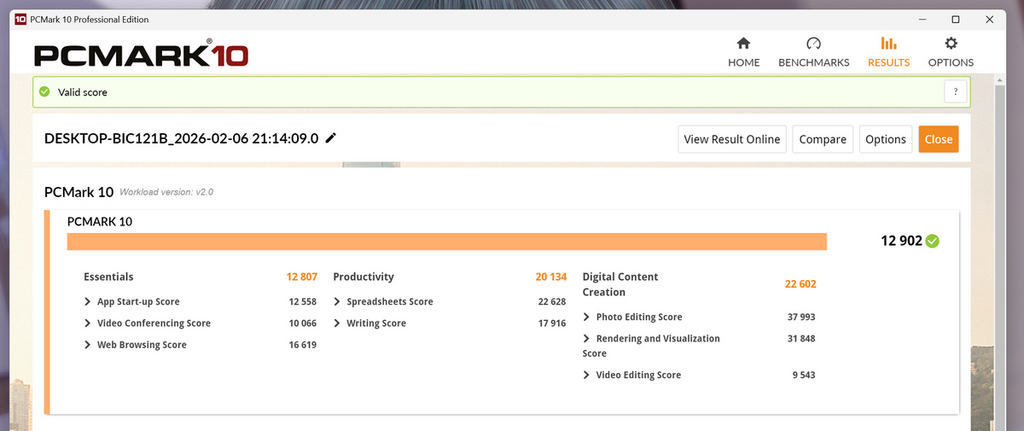Click the orange PCMark 10 score bar
The width and height of the screenshot is (1024, 431).
447,242
